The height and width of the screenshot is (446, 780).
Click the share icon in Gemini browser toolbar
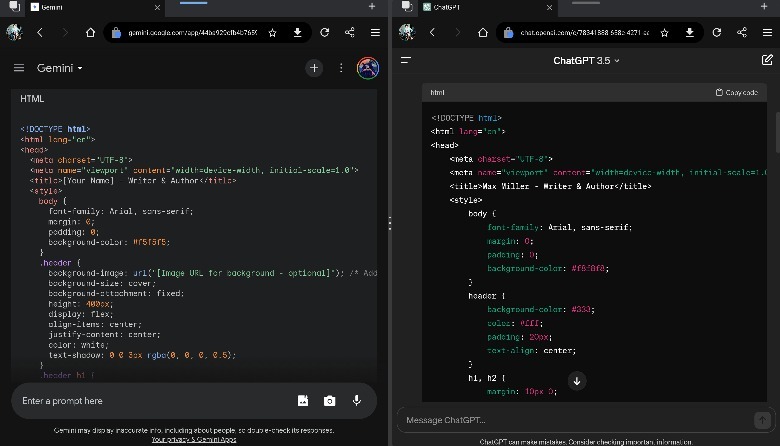(349, 32)
